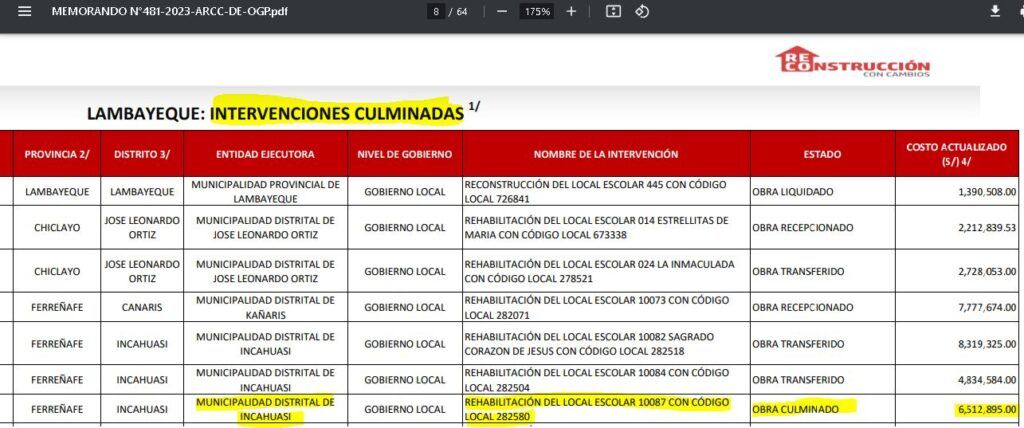Download the PDF file
This screenshot has width=1024, height=428.
tap(995, 12)
